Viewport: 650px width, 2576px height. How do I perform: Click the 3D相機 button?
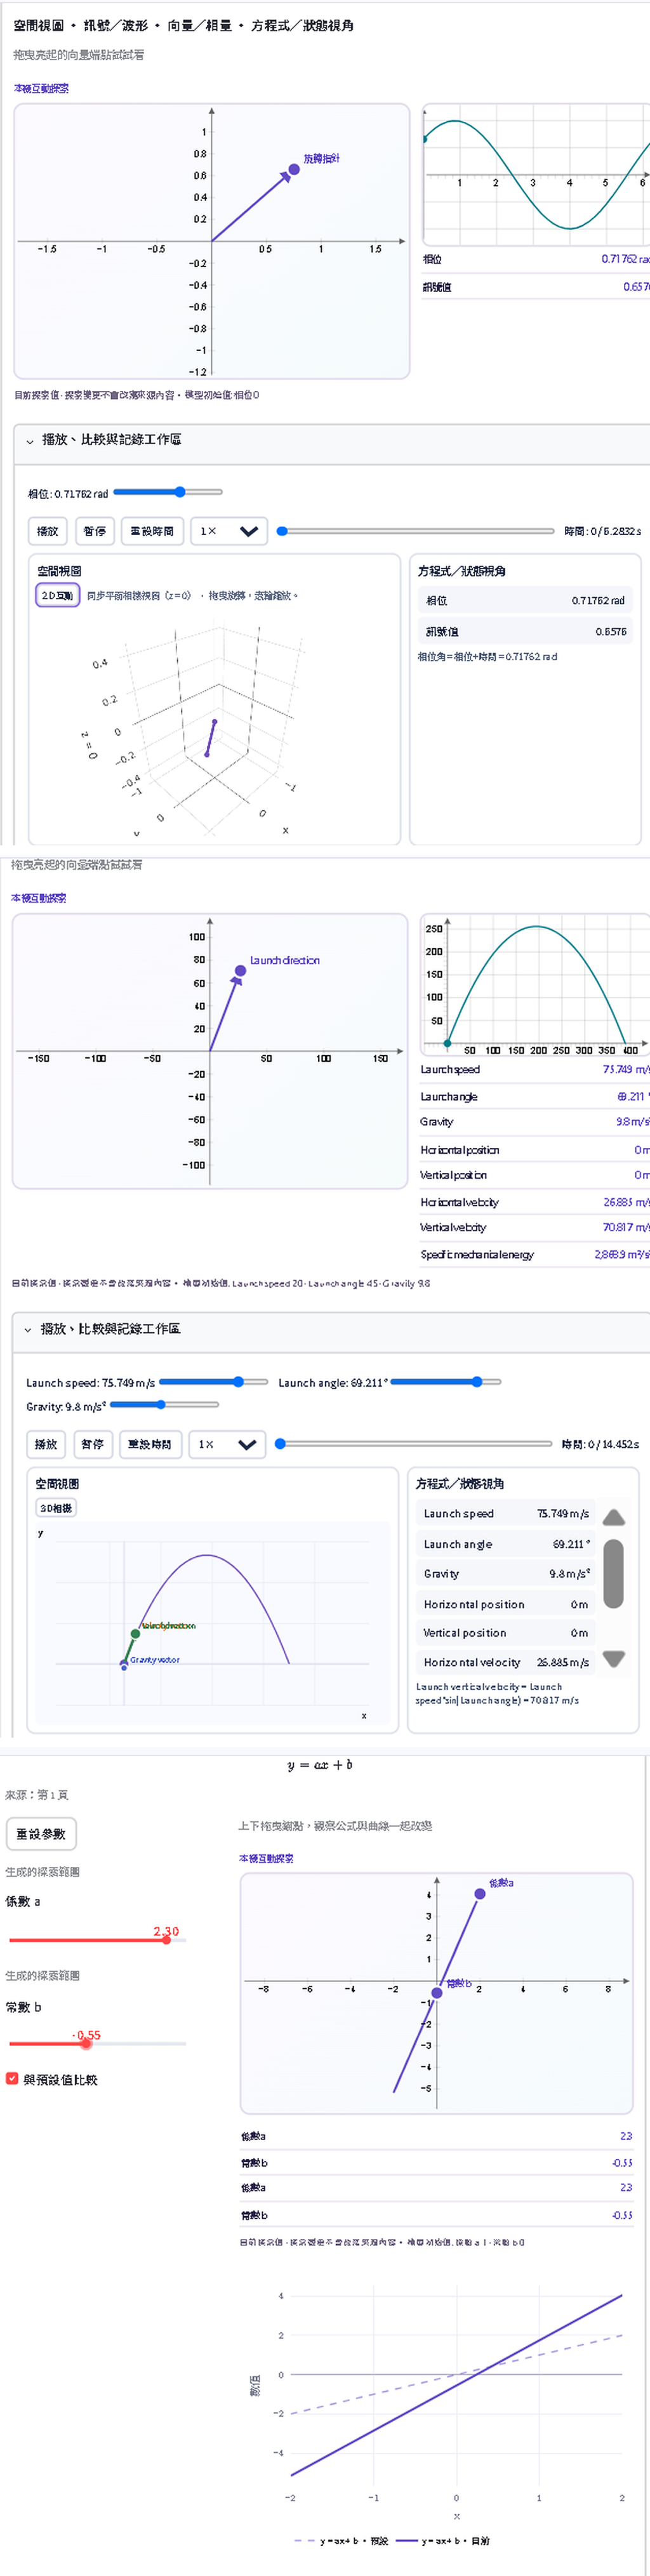56,1507
